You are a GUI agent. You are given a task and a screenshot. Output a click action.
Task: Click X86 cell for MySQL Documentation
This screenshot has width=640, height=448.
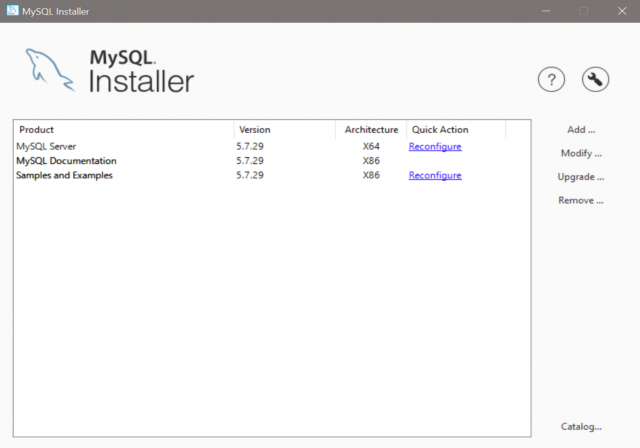point(371,161)
